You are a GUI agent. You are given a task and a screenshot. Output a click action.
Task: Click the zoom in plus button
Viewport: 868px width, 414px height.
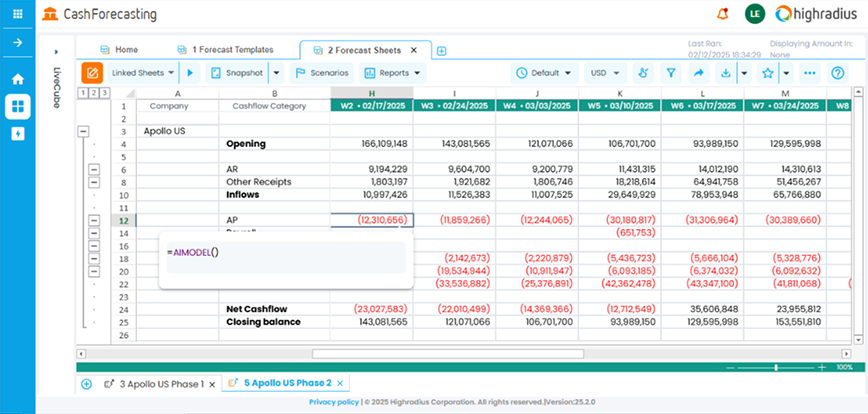point(822,368)
